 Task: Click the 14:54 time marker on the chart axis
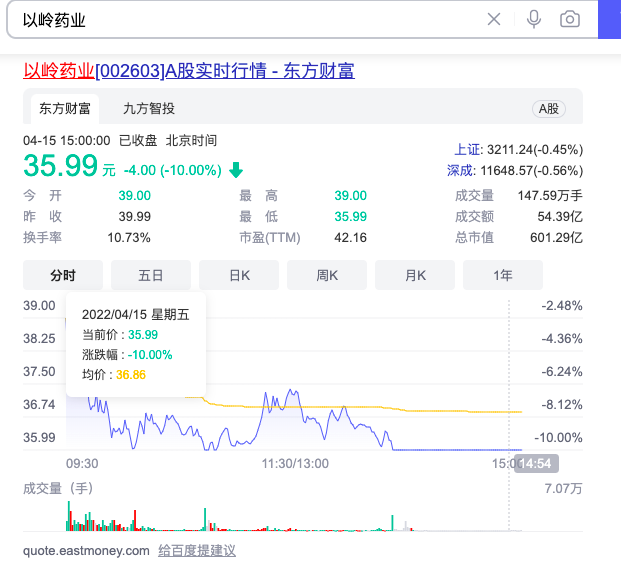tap(536, 463)
